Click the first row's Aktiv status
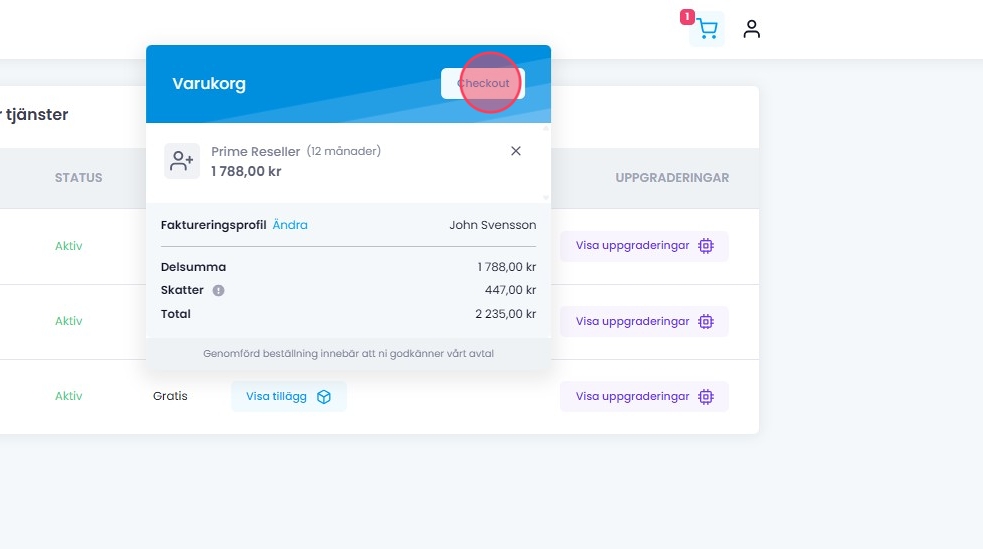The width and height of the screenshot is (983, 549). [69, 246]
